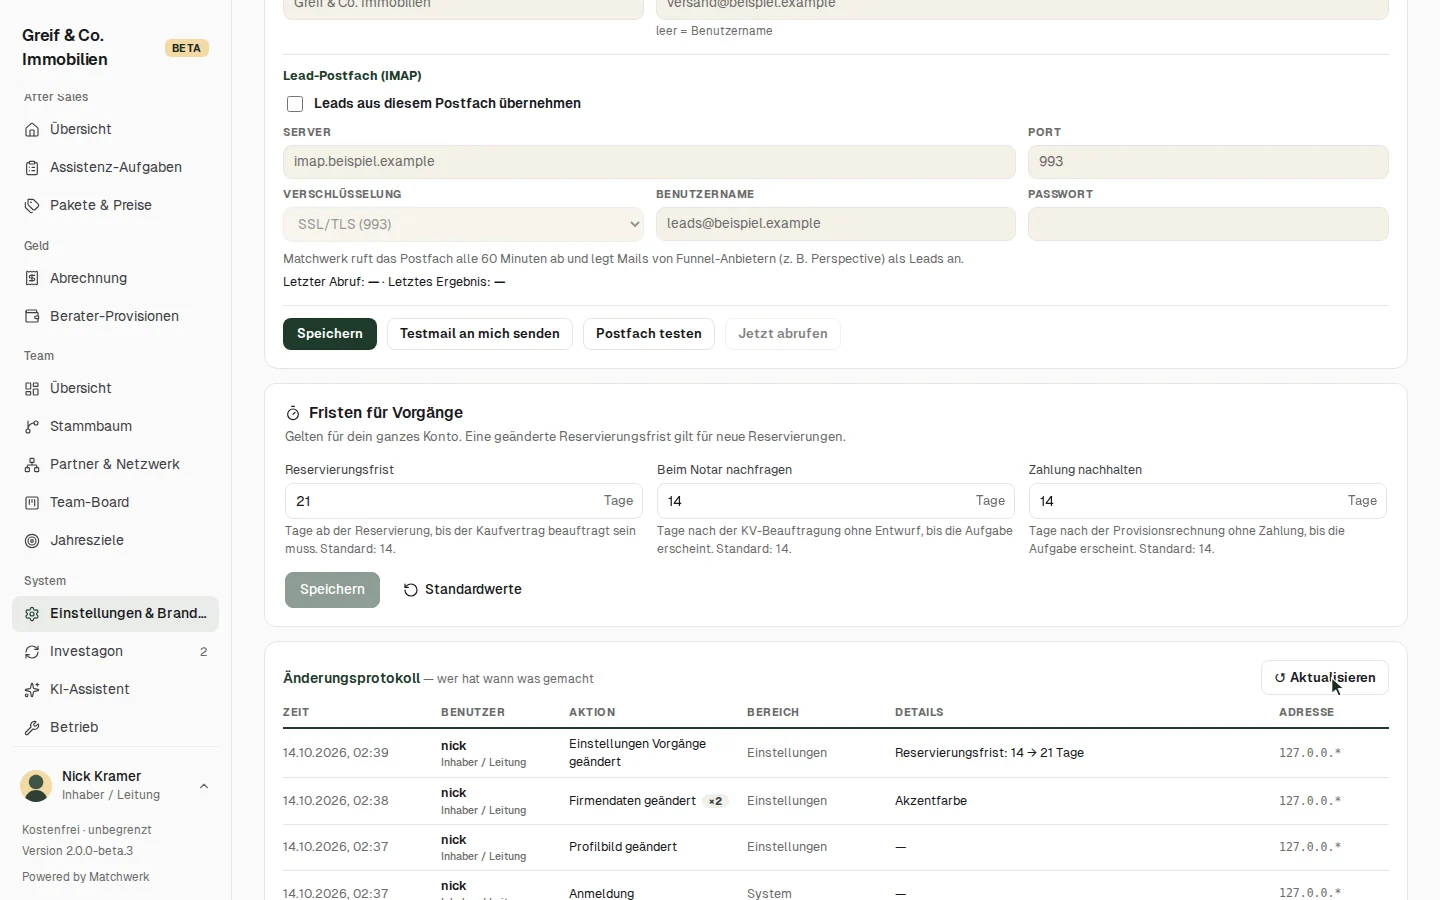Click the grid icon of Team Übersicht
This screenshot has width=1440, height=900.
(x=32, y=389)
